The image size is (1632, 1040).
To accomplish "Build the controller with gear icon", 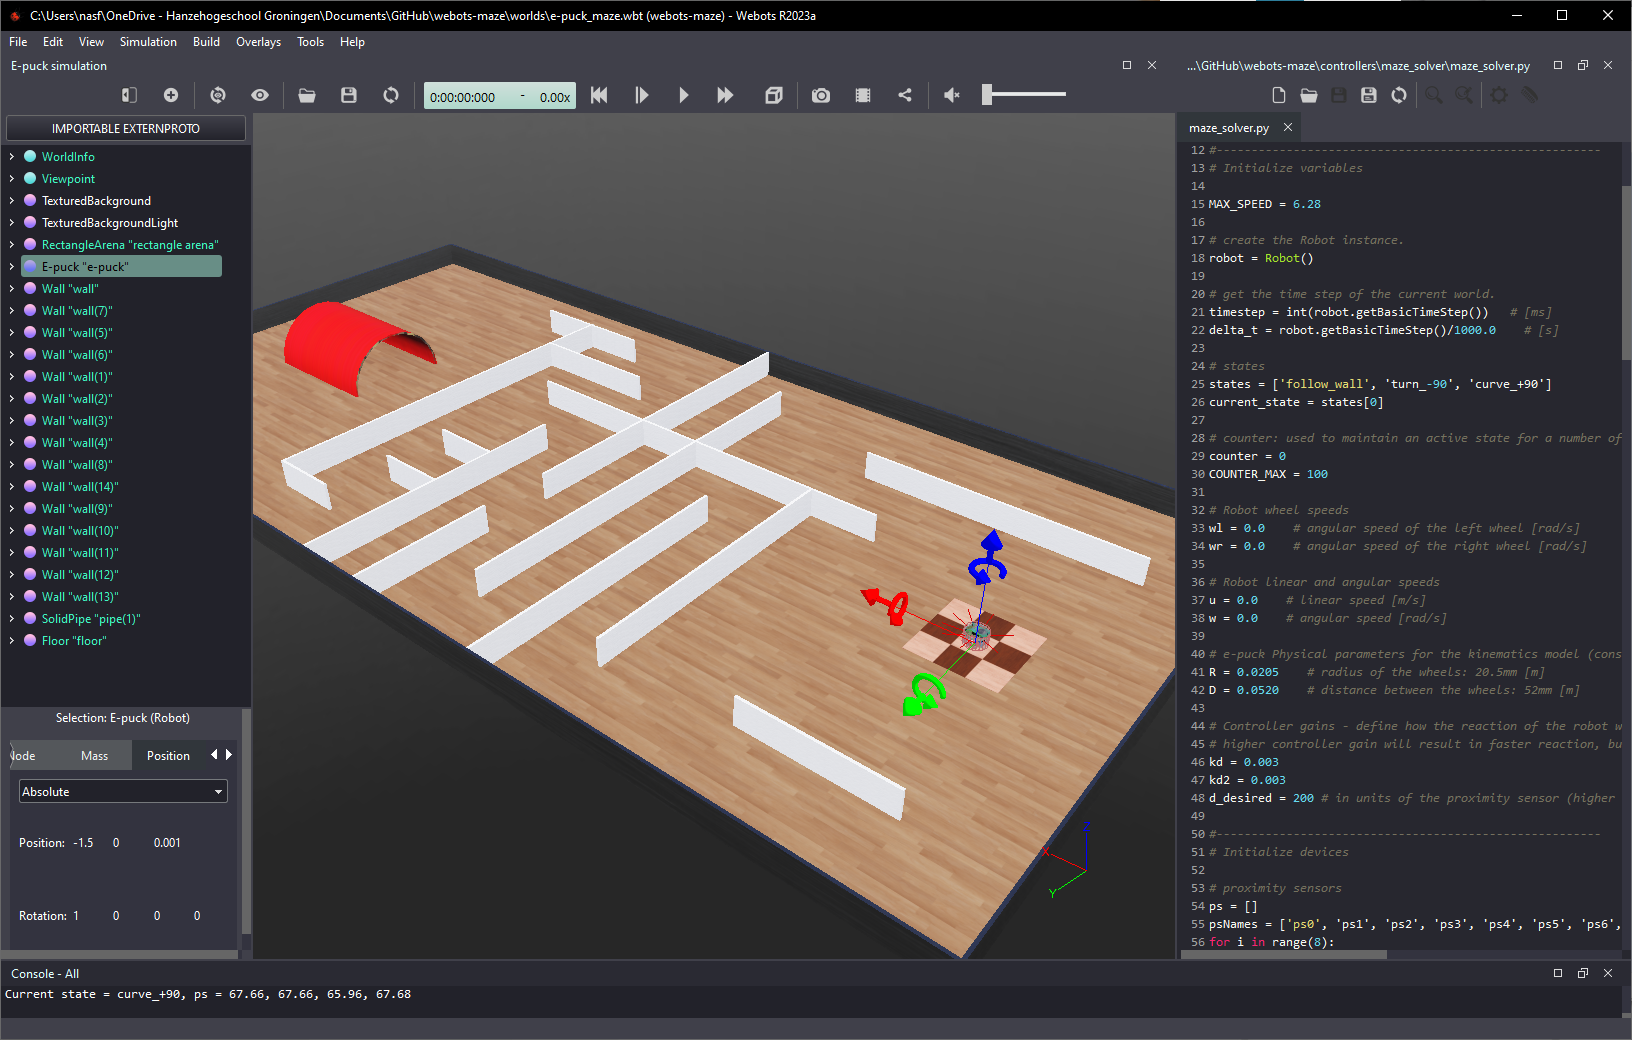I will click(x=1499, y=95).
